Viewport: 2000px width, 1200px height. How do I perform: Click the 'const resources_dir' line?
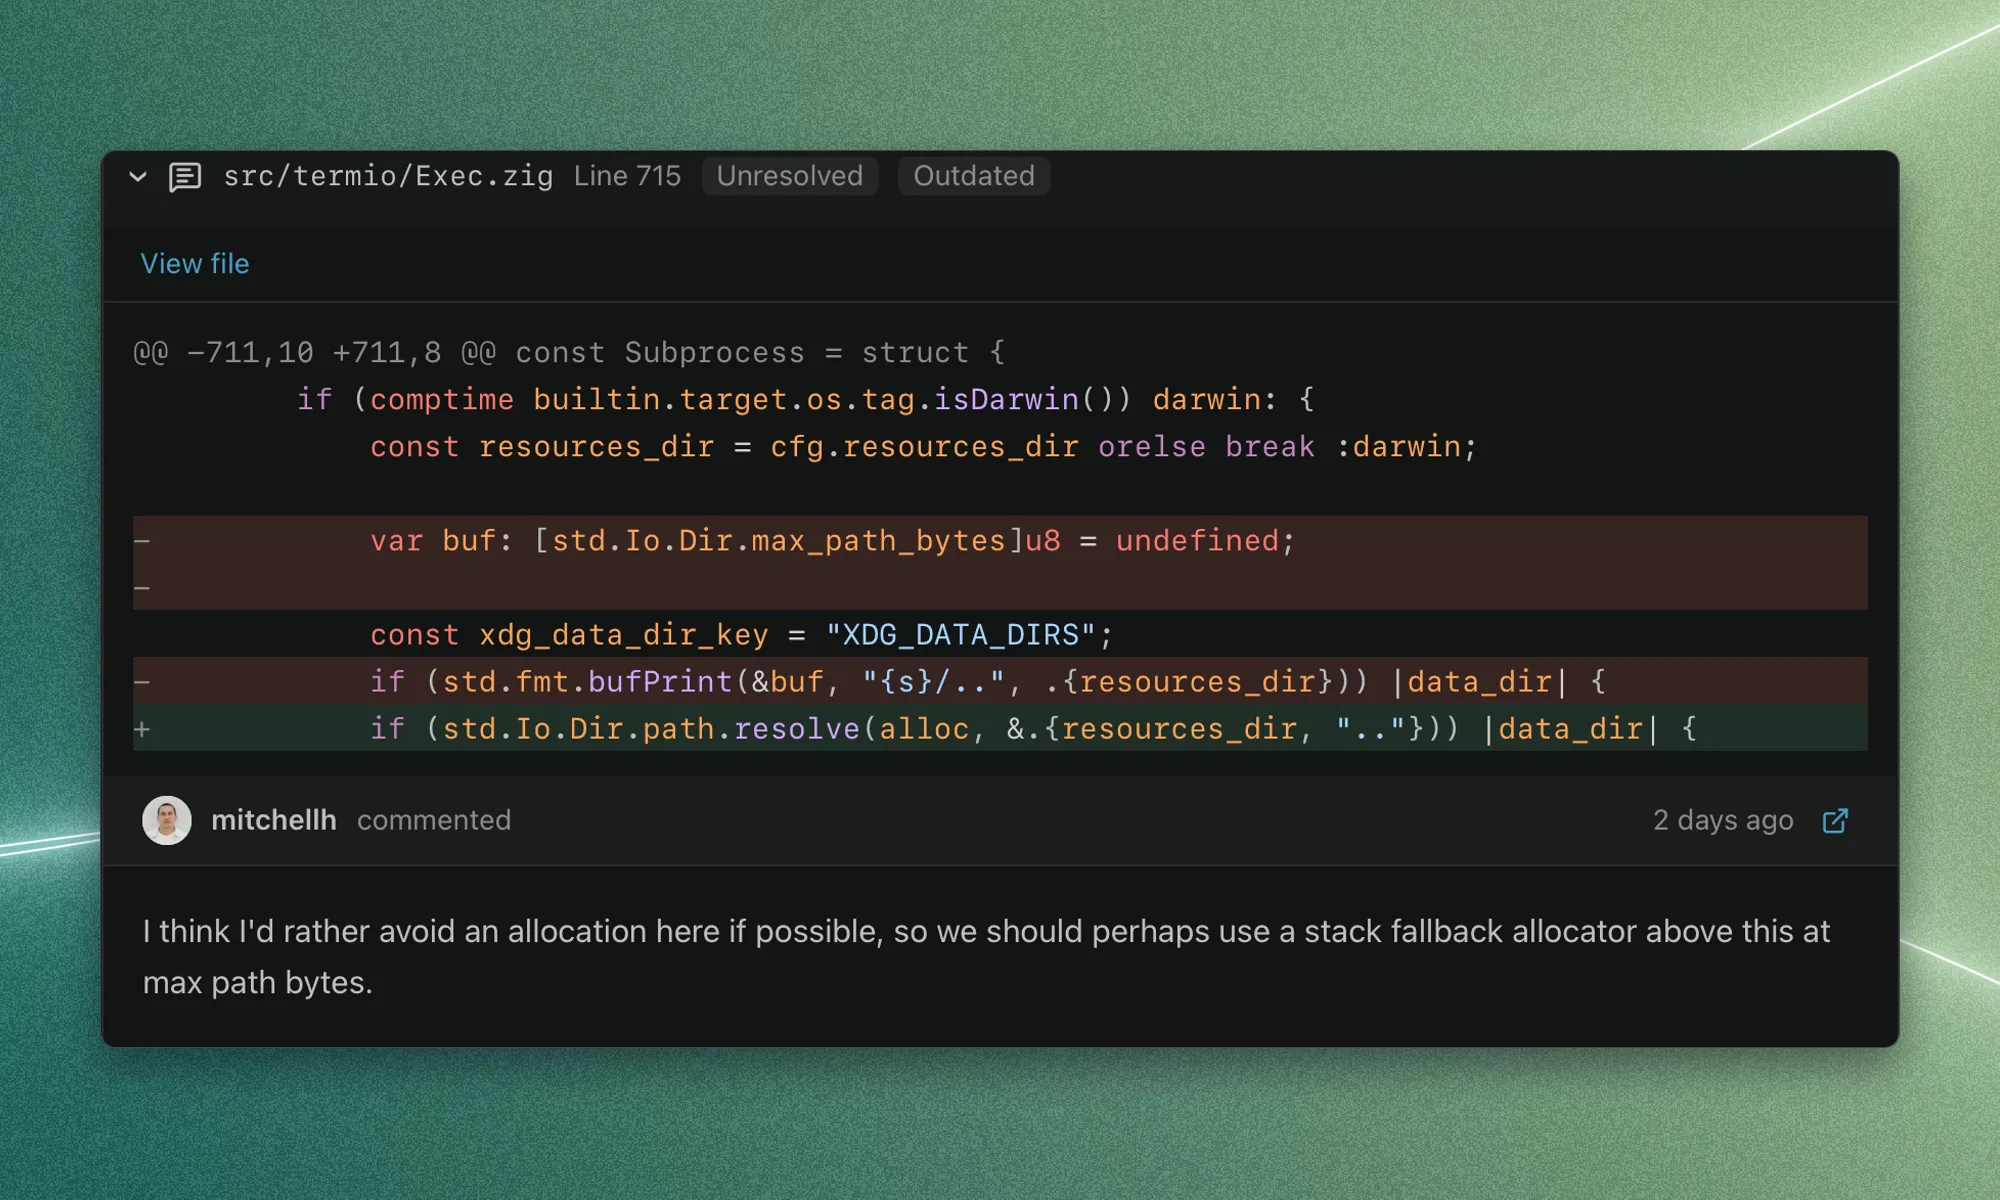click(x=1000, y=447)
